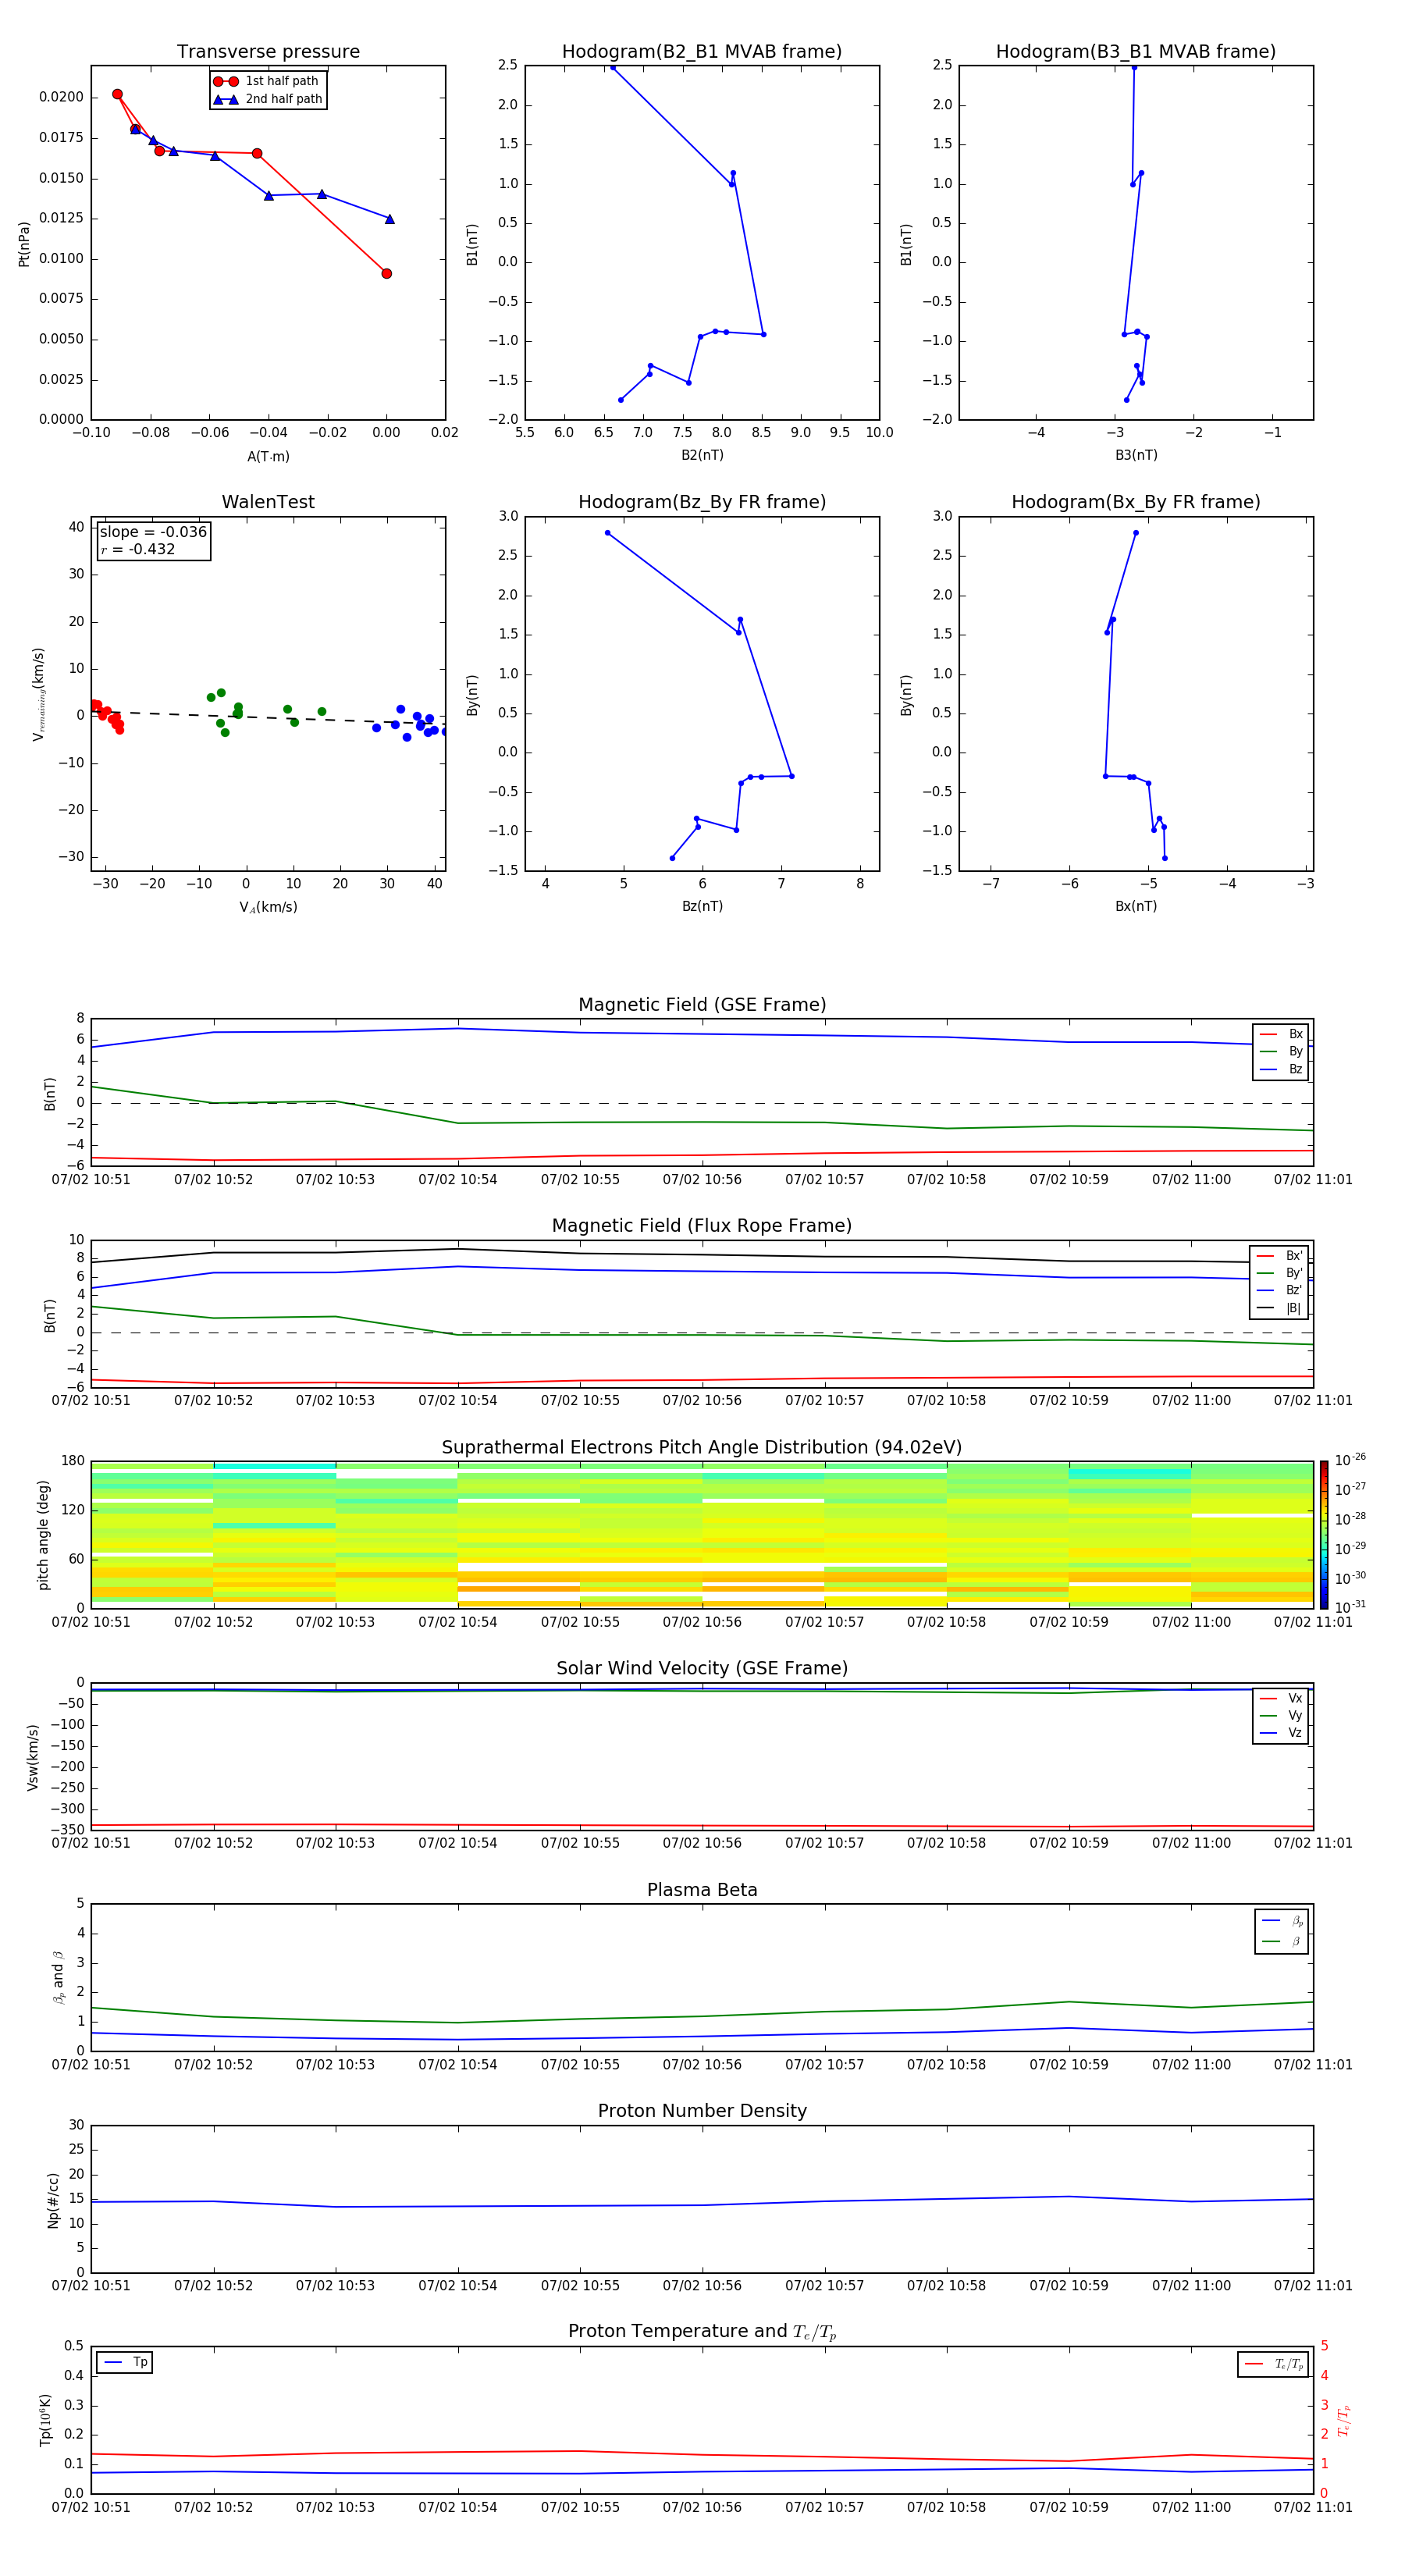Click the 'Proton Temperature and Te/Tp' title

702,2331
